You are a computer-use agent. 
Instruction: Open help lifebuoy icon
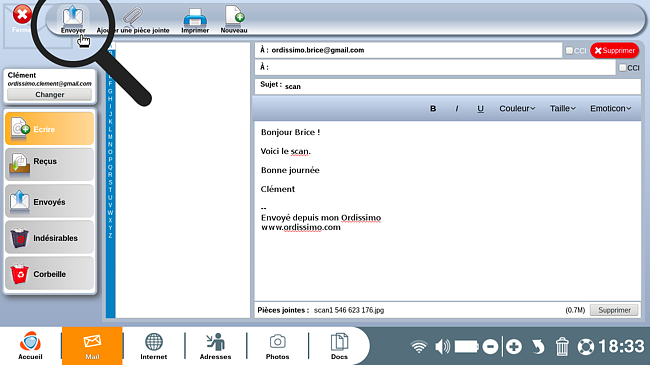click(x=586, y=346)
